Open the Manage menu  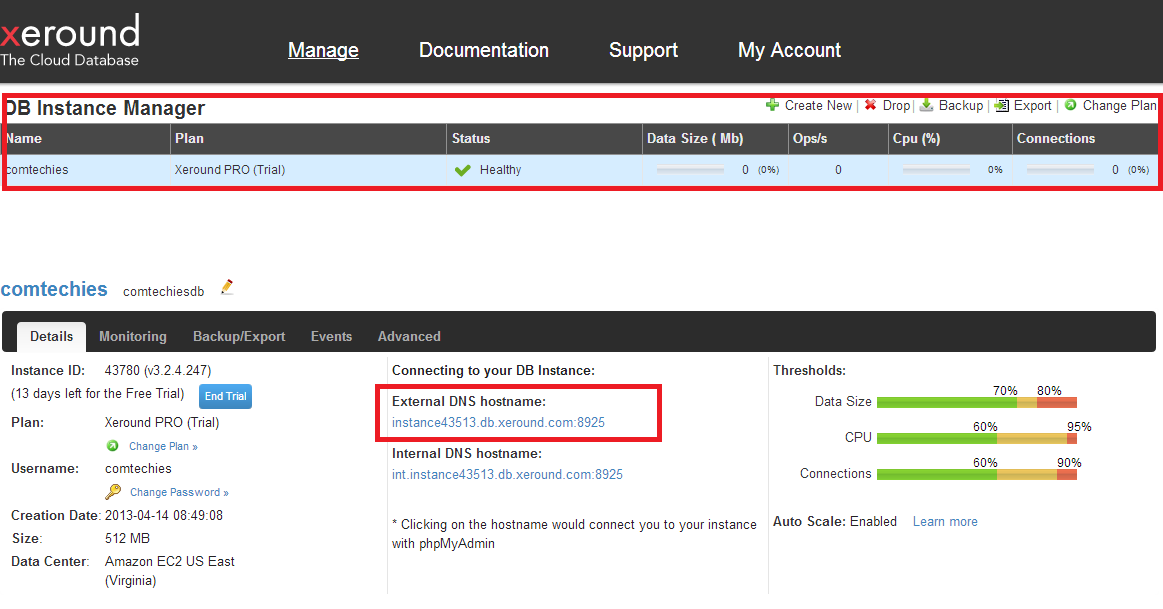pyautogui.click(x=323, y=50)
